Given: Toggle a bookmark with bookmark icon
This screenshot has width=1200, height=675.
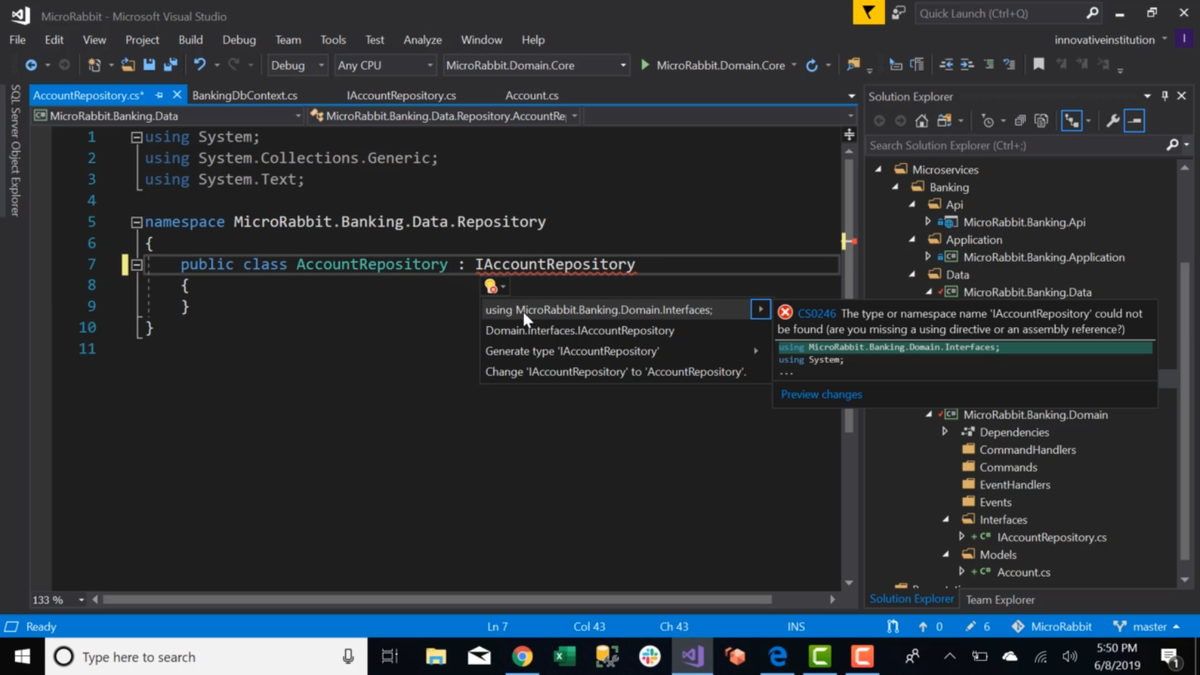Looking at the screenshot, I should pyautogui.click(x=1039, y=65).
